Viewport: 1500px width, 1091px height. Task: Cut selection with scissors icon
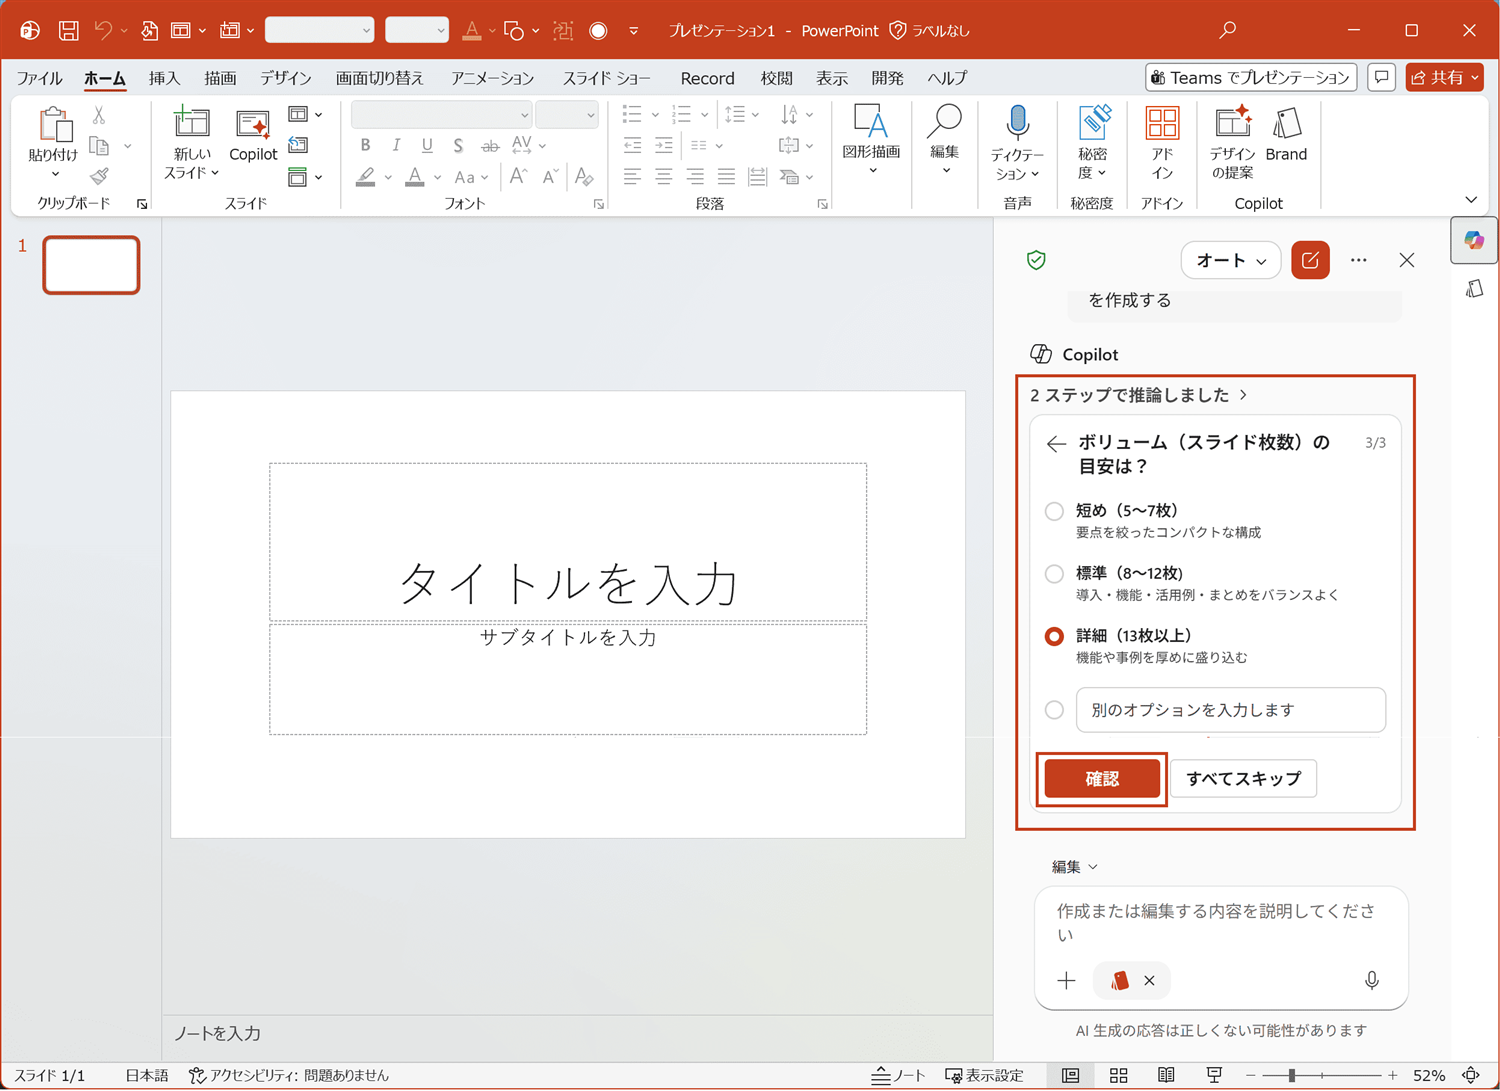(99, 116)
